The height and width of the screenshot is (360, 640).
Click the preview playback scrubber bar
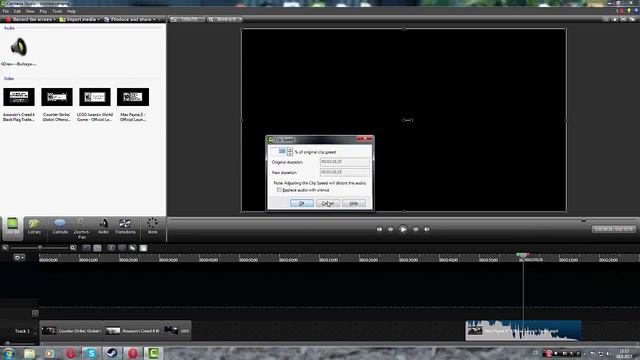(x=402, y=220)
